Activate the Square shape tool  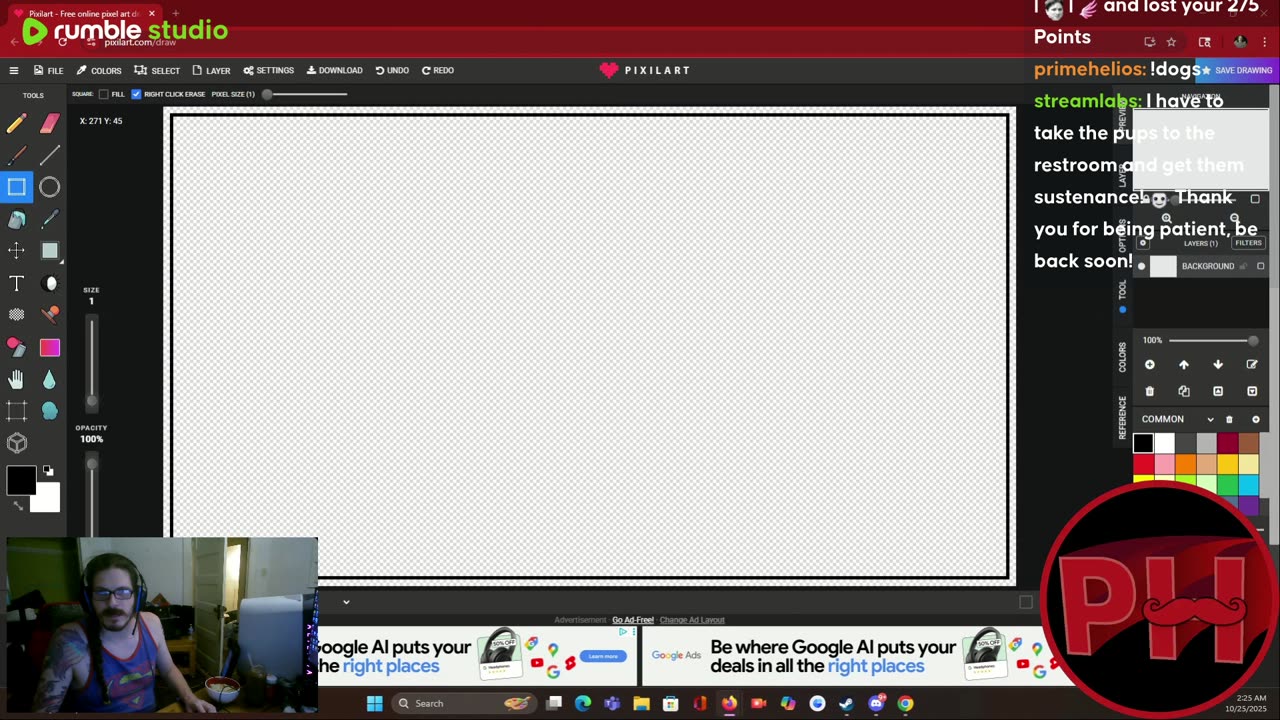click(x=16, y=187)
